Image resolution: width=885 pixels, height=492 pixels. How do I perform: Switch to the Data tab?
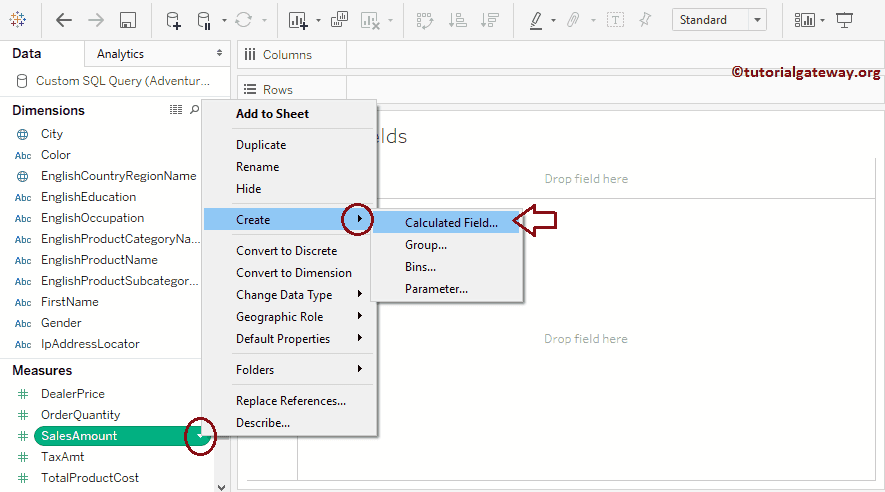click(x=26, y=54)
